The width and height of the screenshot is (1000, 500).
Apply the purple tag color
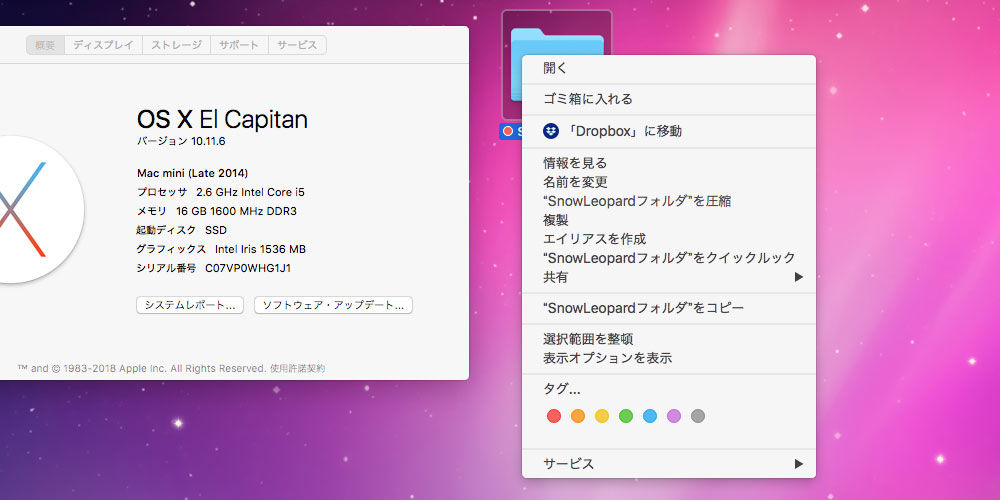pos(674,416)
